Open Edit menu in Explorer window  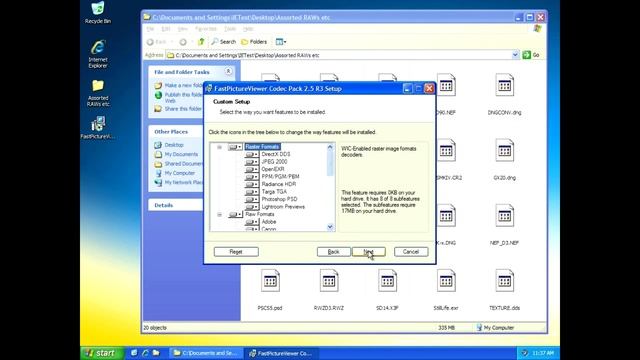(166, 29)
